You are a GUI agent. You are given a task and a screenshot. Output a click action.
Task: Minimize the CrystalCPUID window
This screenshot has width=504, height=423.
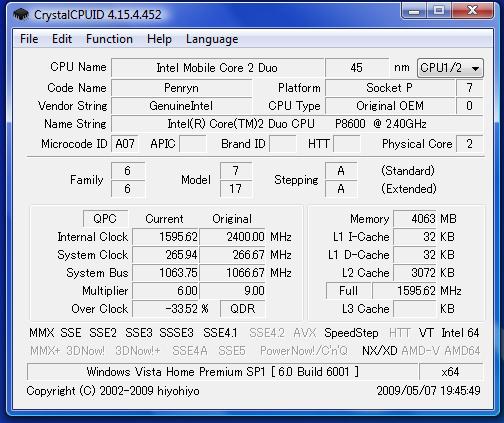coord(414,11)
